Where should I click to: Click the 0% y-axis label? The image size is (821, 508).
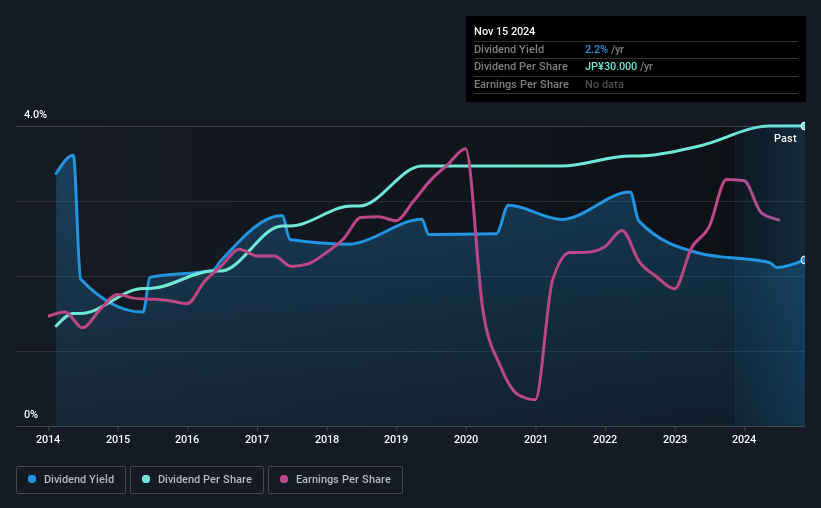pos(31,414)
